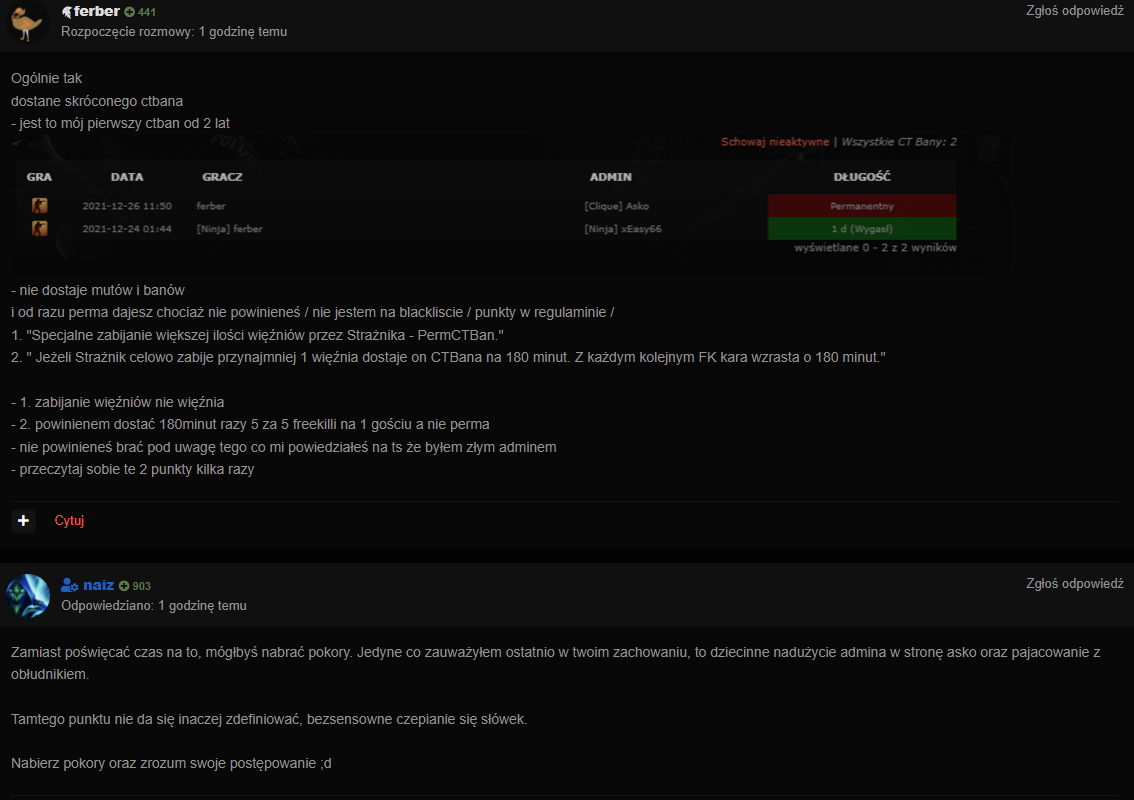Click player name '[Ninja] ferber' in table

(229, 229)
